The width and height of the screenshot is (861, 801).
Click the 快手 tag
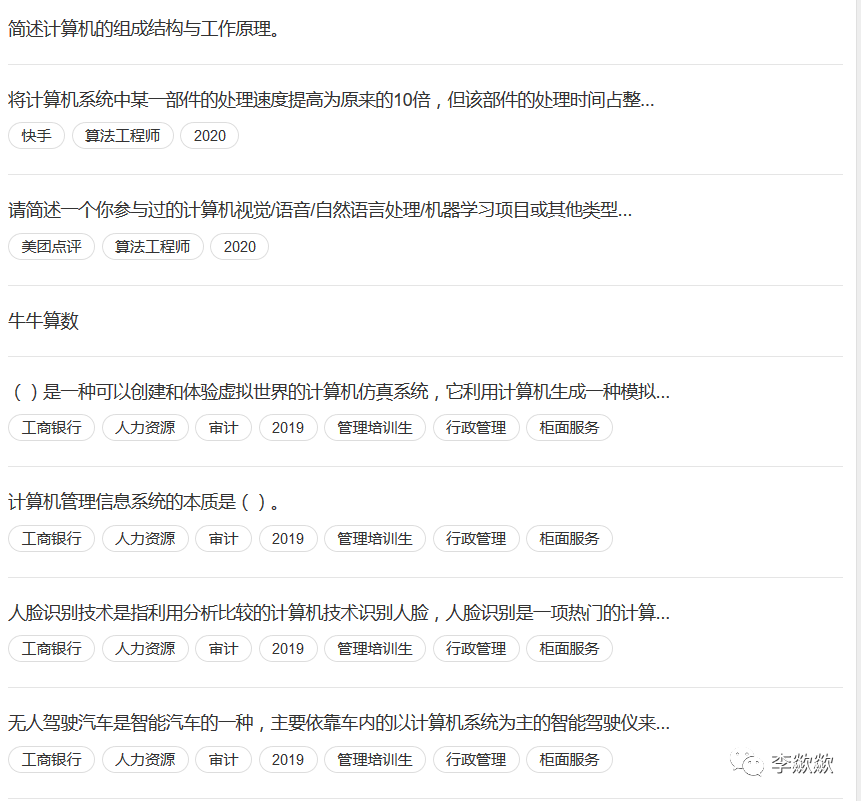tap(36, 136)
